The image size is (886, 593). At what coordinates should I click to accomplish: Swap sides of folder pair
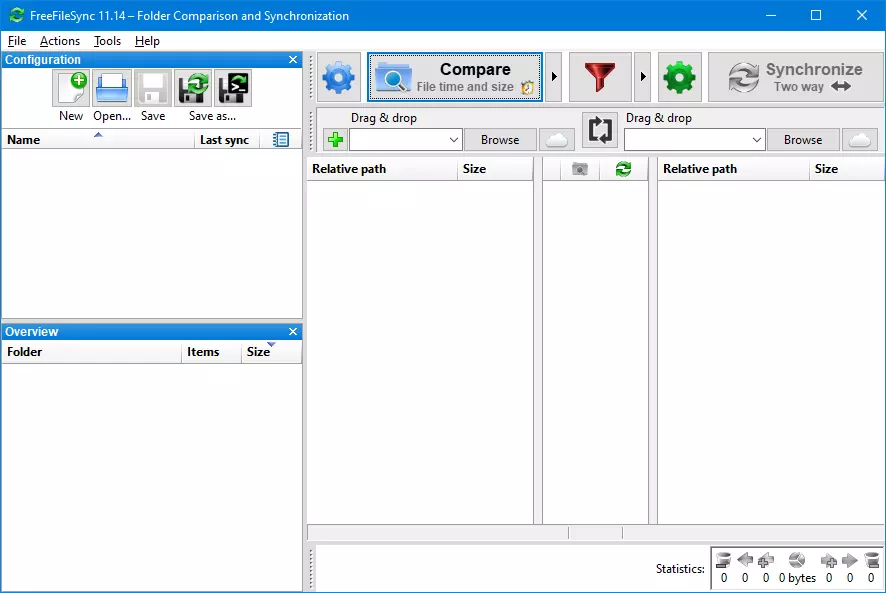[x=600, y=130]
